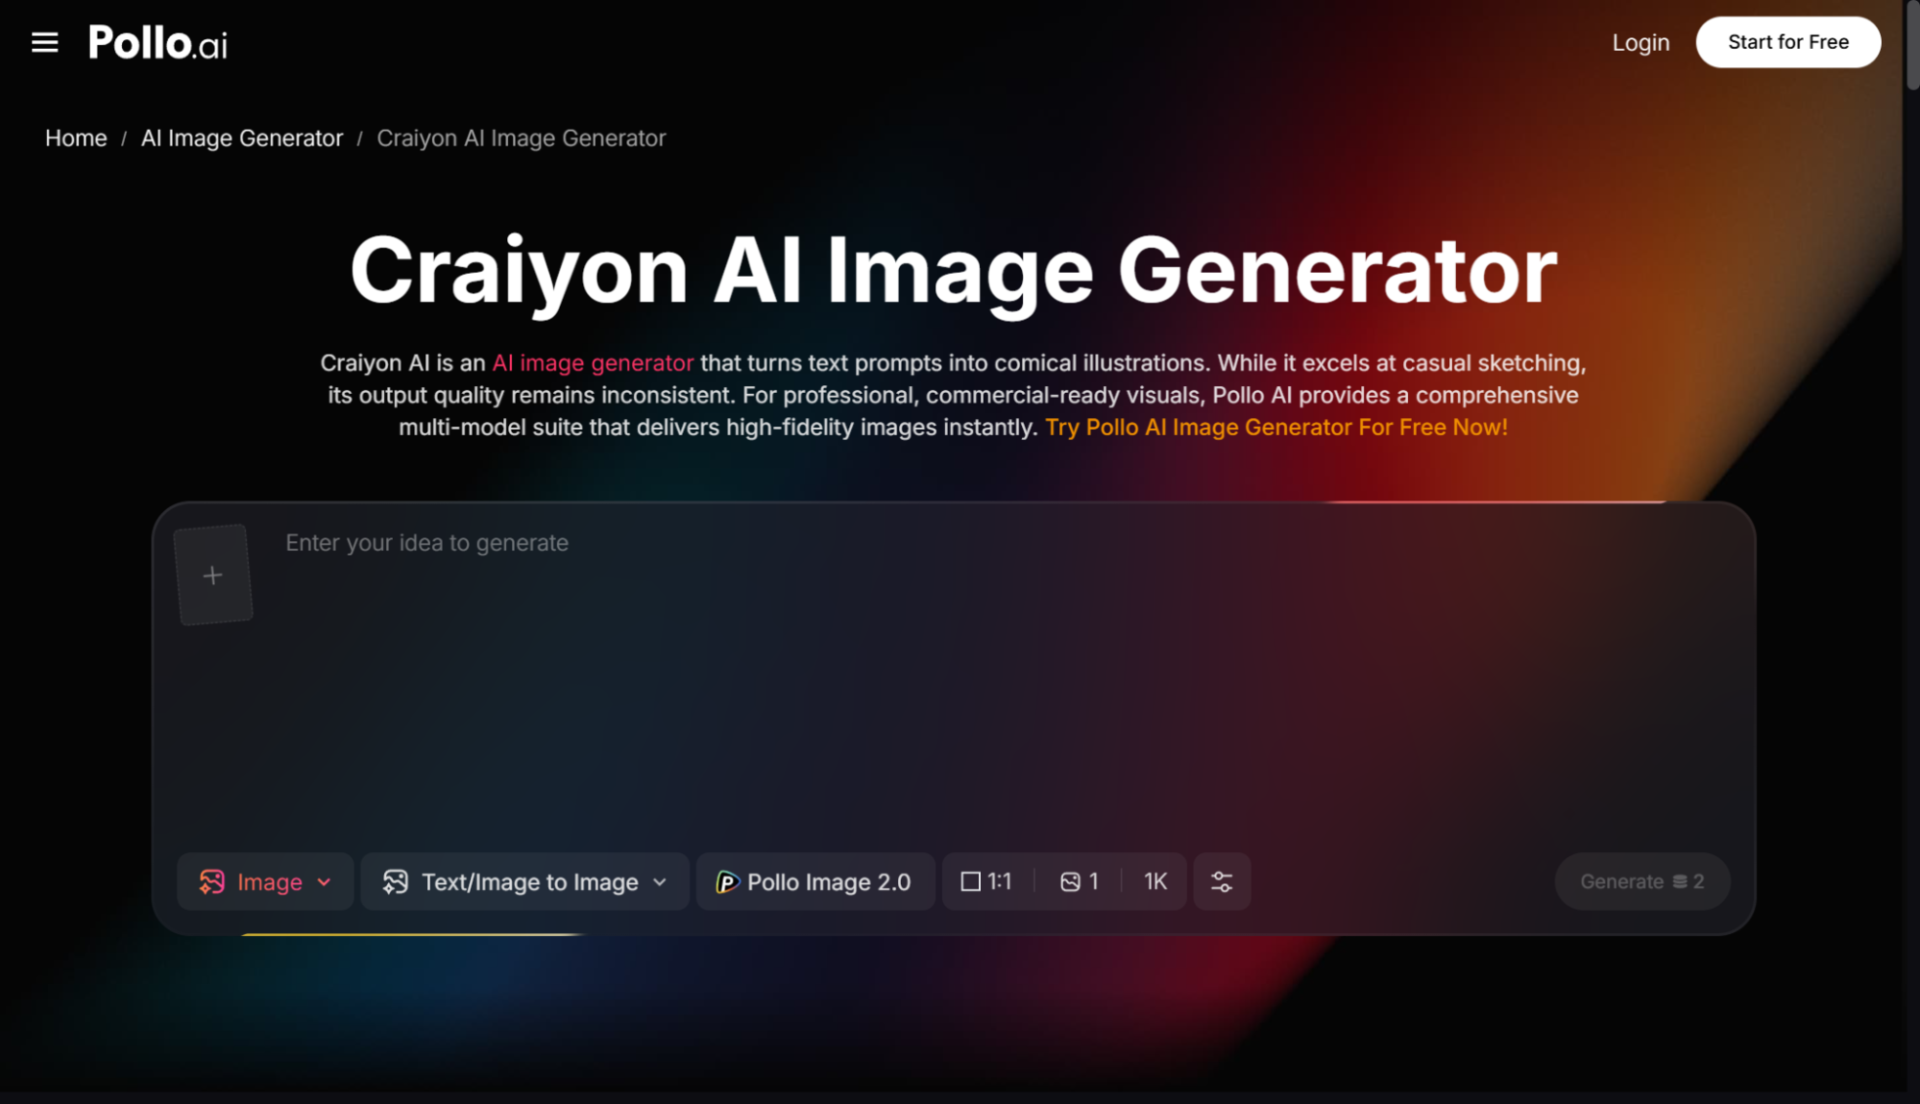1920x1104 pixels.
Task: Go to Home breadcrumb
Action: tap(76, 138)
